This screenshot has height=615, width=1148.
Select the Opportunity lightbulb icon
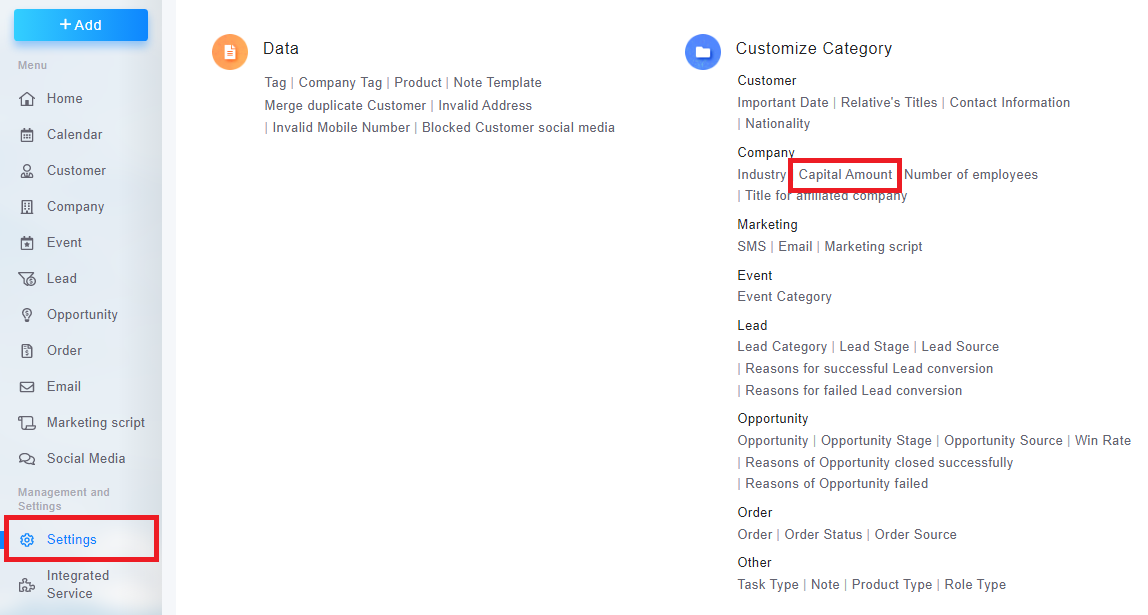click(x=27, y=315)
